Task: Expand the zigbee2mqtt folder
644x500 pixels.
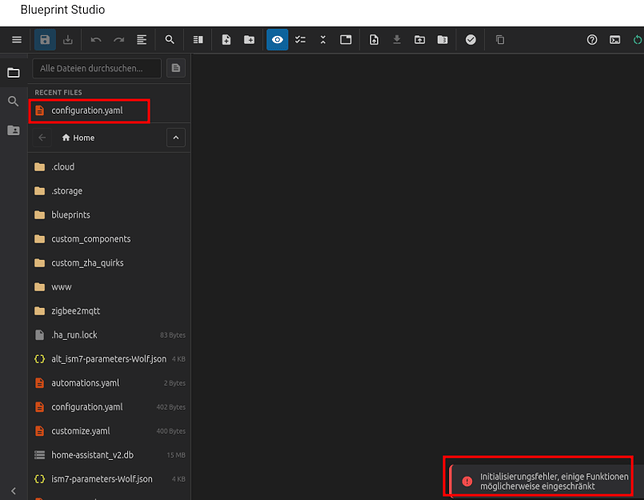Action: [x=109, y=311]
